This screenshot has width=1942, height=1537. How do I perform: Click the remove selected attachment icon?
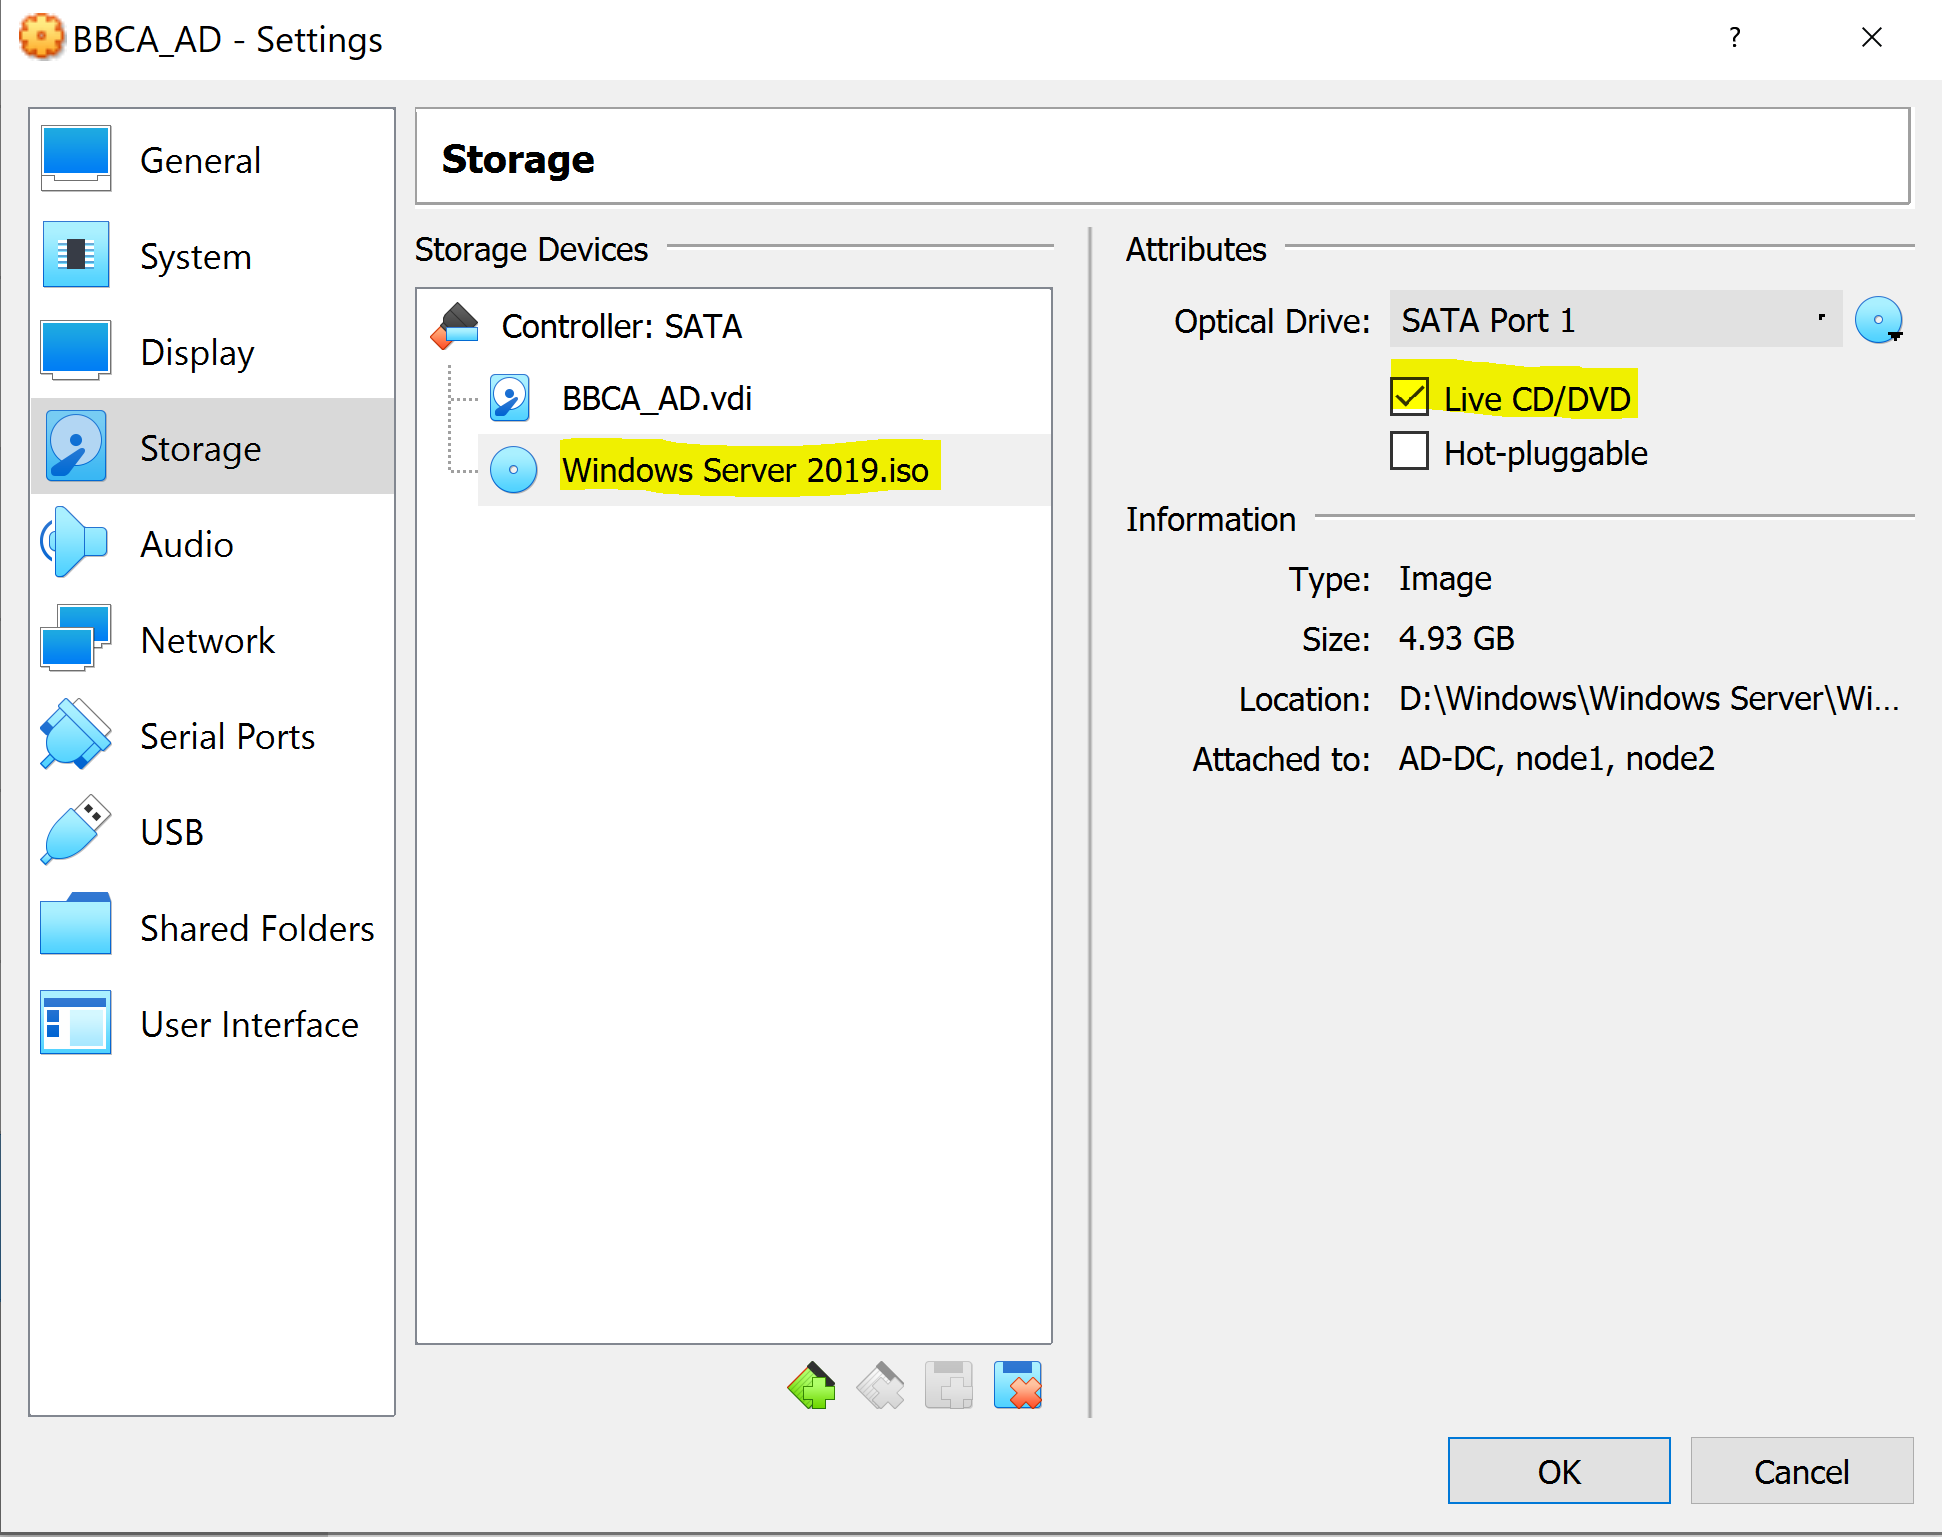click(x=1018, y=1385)
